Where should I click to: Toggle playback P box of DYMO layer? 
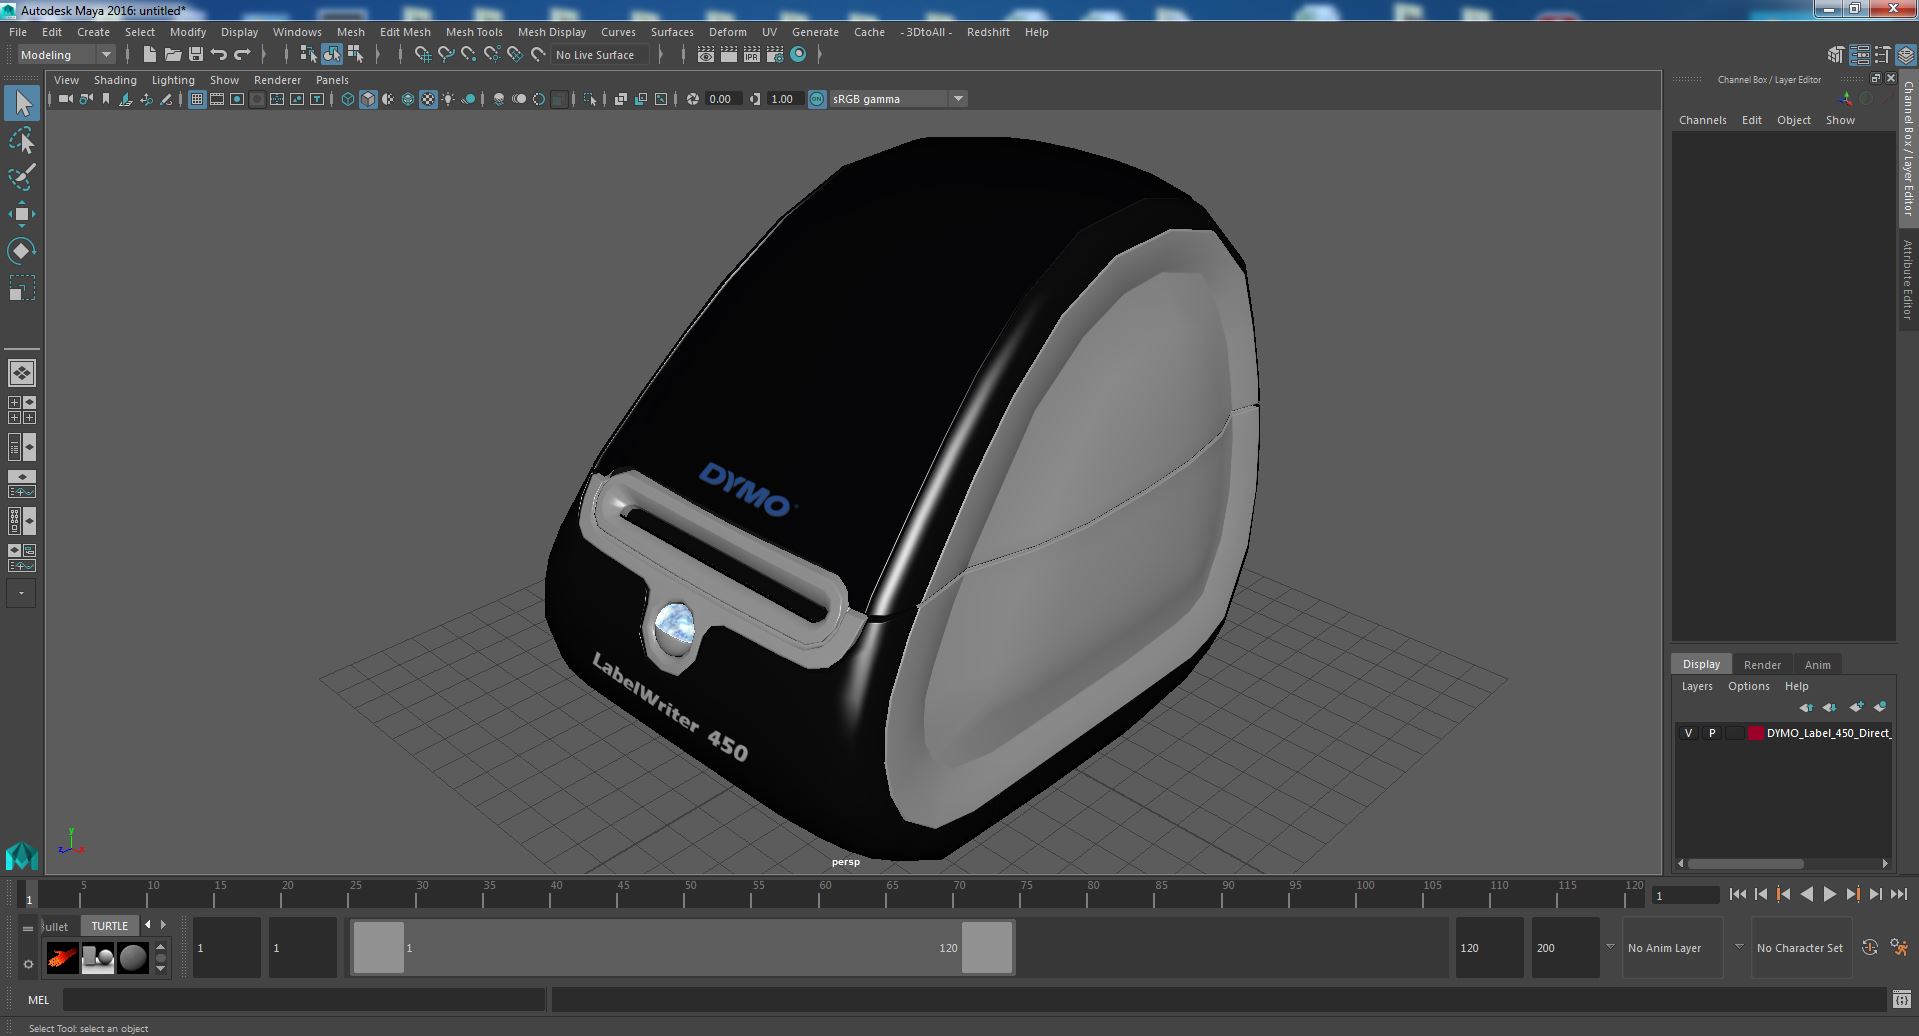(x=1712, y=733)
